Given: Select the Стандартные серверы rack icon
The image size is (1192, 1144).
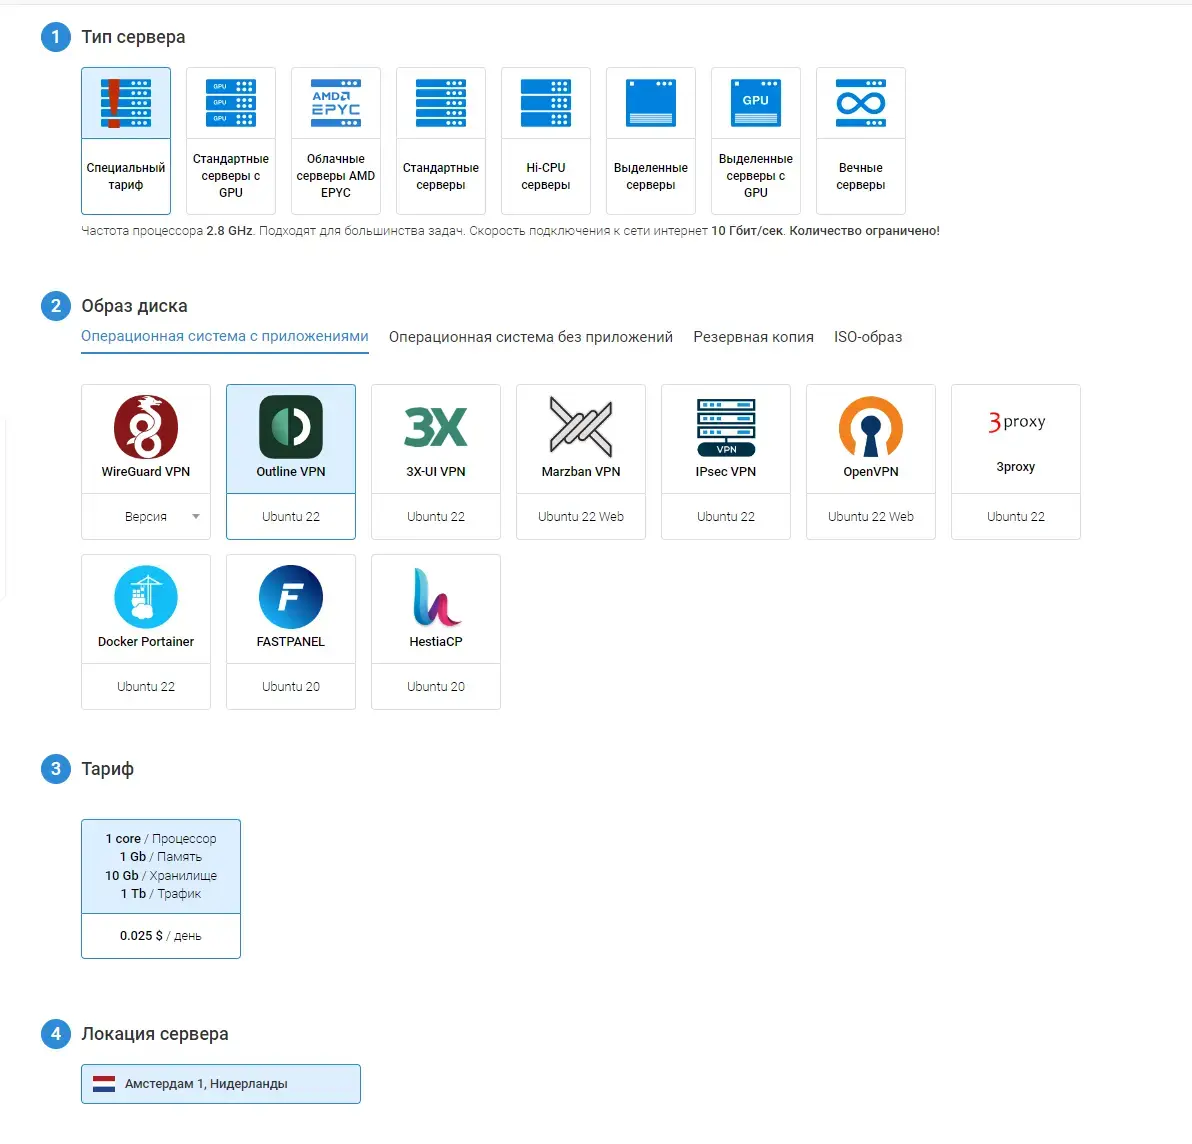Looking at the screenshot, I should tap(441, 103).
